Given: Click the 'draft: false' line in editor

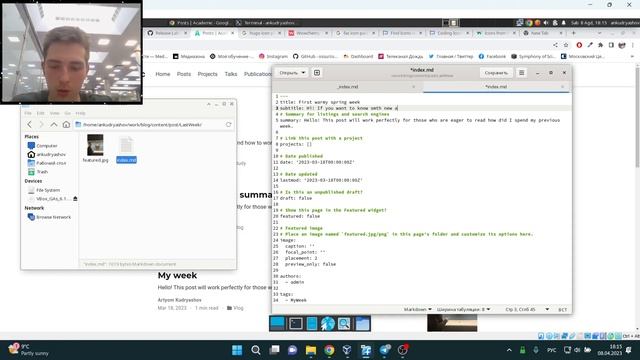Looking at the screenshot, I should [x=296, y=198].
